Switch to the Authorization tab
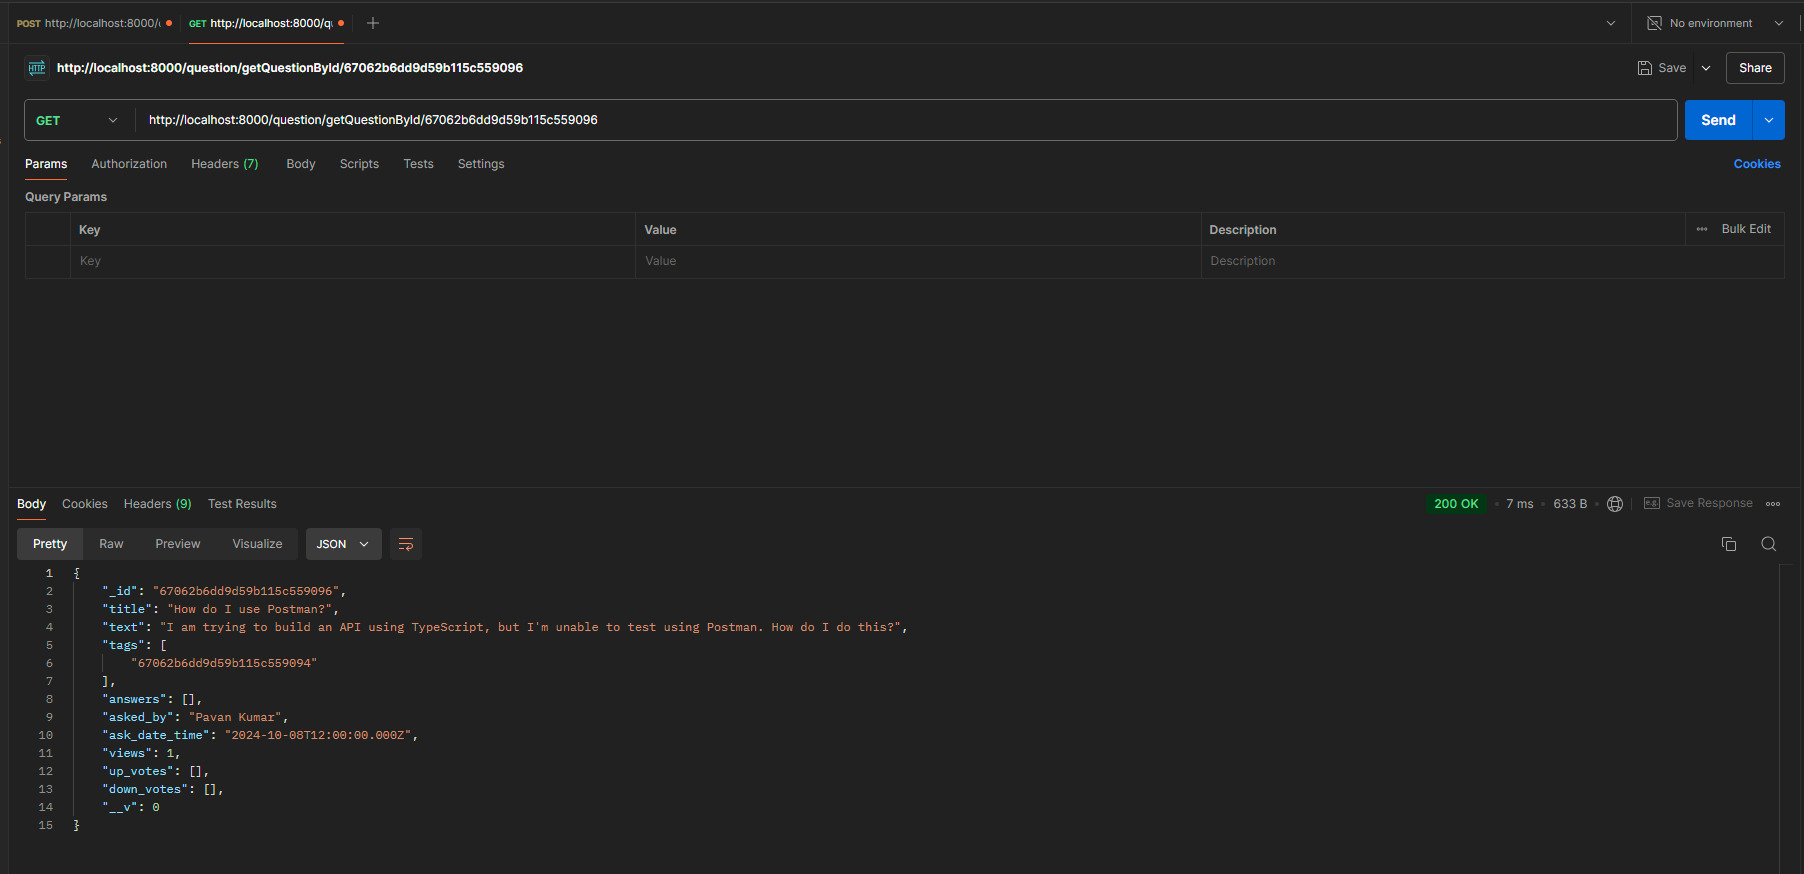1804x874 pixels. point(129,164)
